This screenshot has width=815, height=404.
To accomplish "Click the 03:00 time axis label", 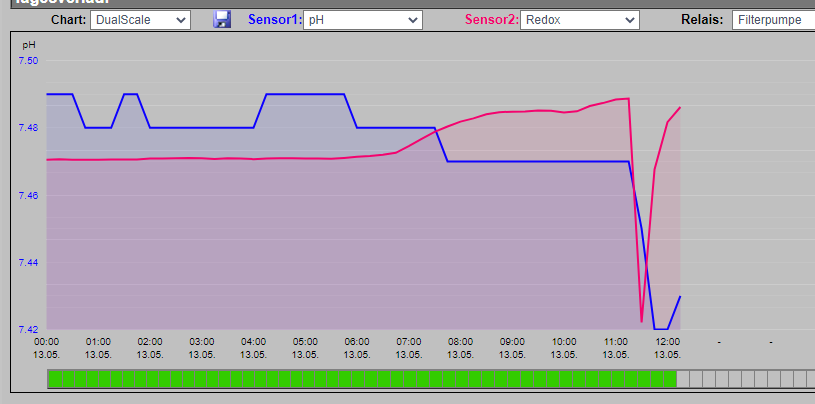I will click(x=202, y=342).
